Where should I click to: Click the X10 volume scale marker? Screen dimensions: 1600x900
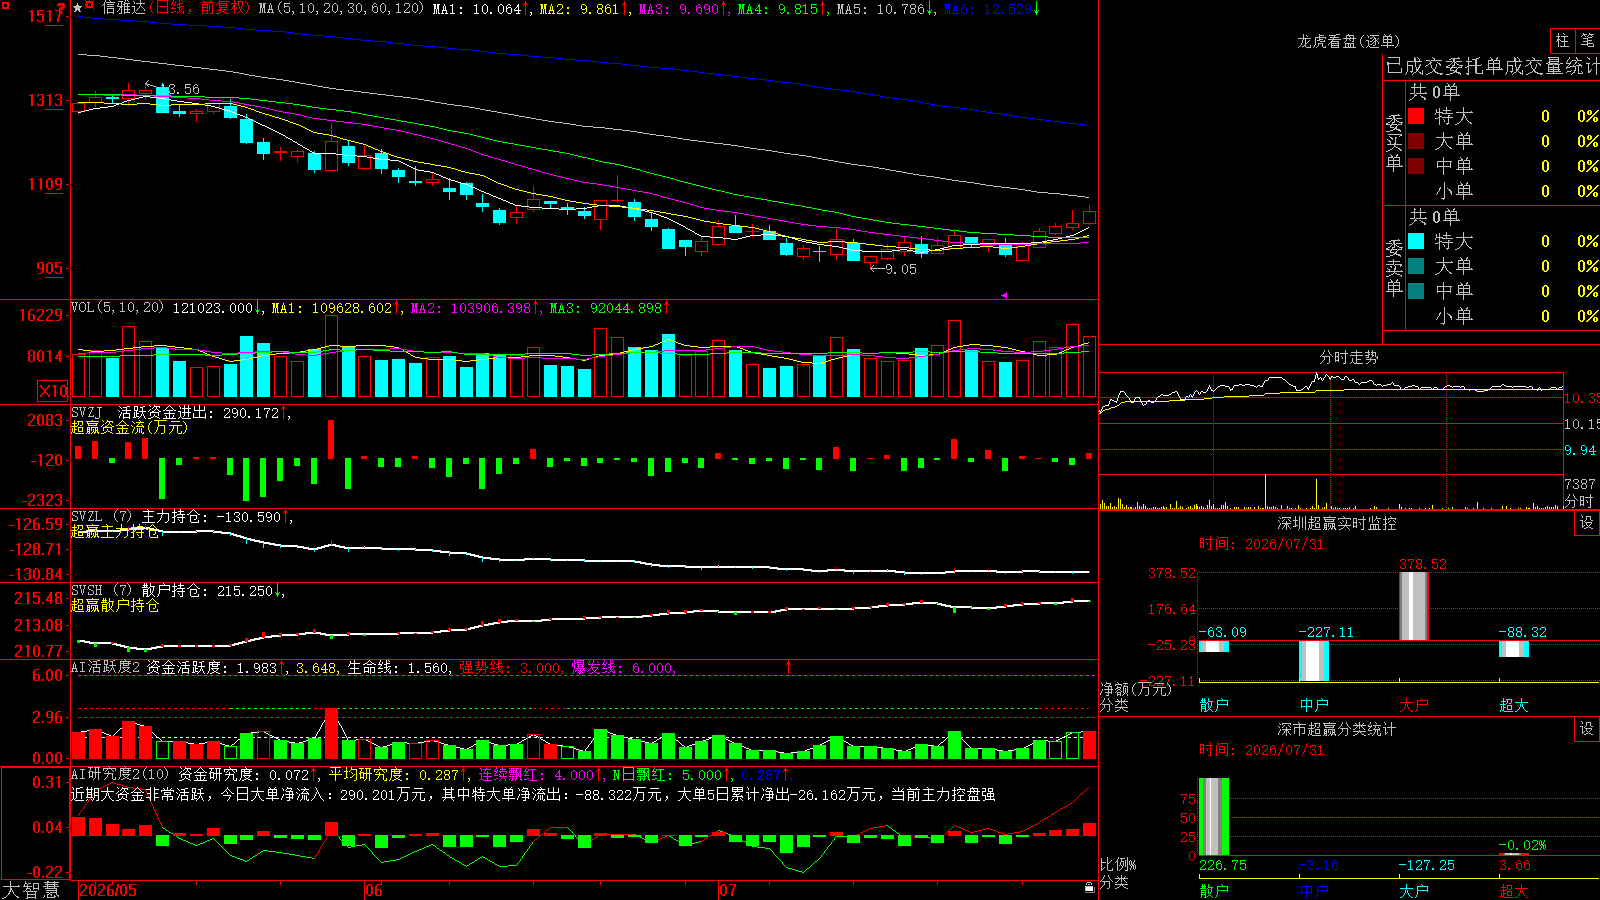53,391
